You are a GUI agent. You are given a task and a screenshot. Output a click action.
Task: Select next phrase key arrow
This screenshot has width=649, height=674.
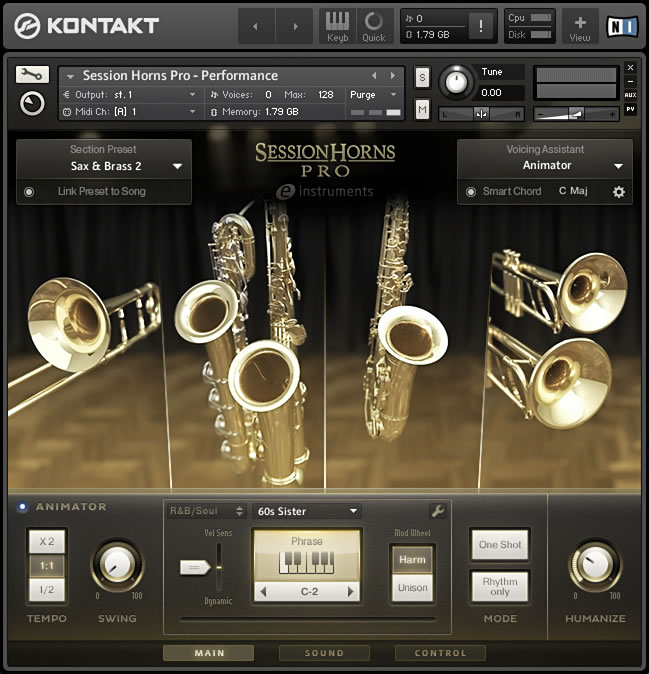pos(350,592)
